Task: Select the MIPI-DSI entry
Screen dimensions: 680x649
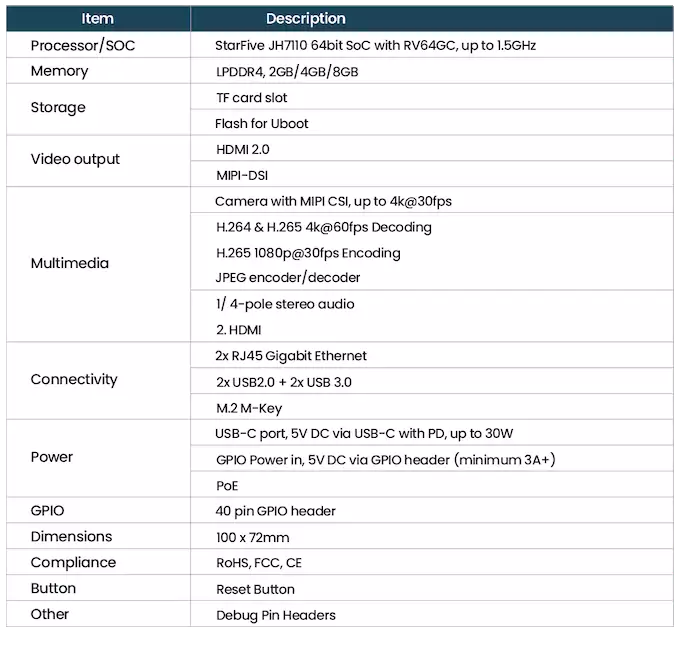Action: [242, 175]
